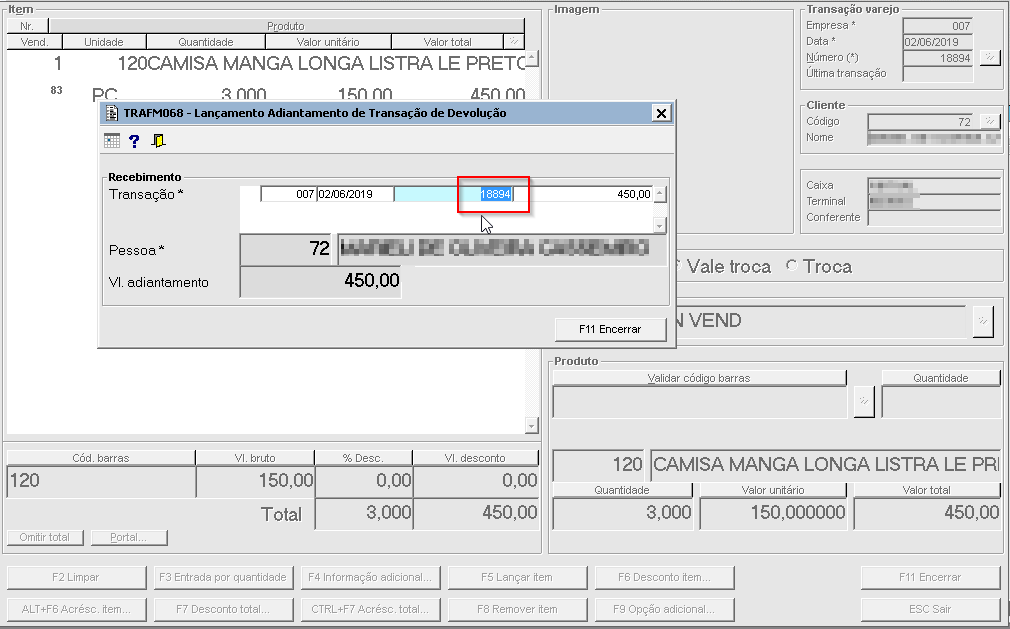Click the Pessoa code field showing 72
1010x629 pixels.
click(x=285, y=249)
